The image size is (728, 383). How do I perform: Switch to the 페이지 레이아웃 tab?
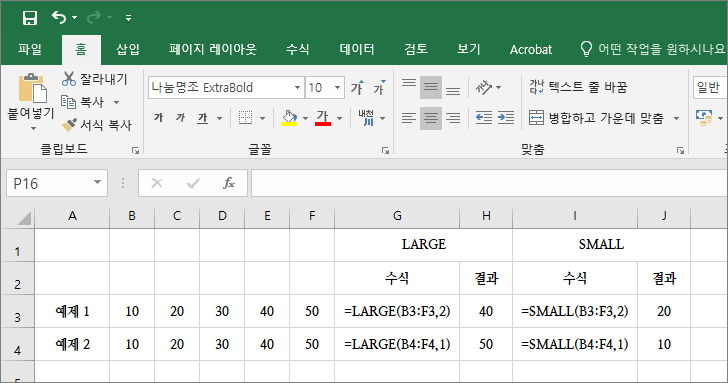pyautogui.click(x=213, y=49)
